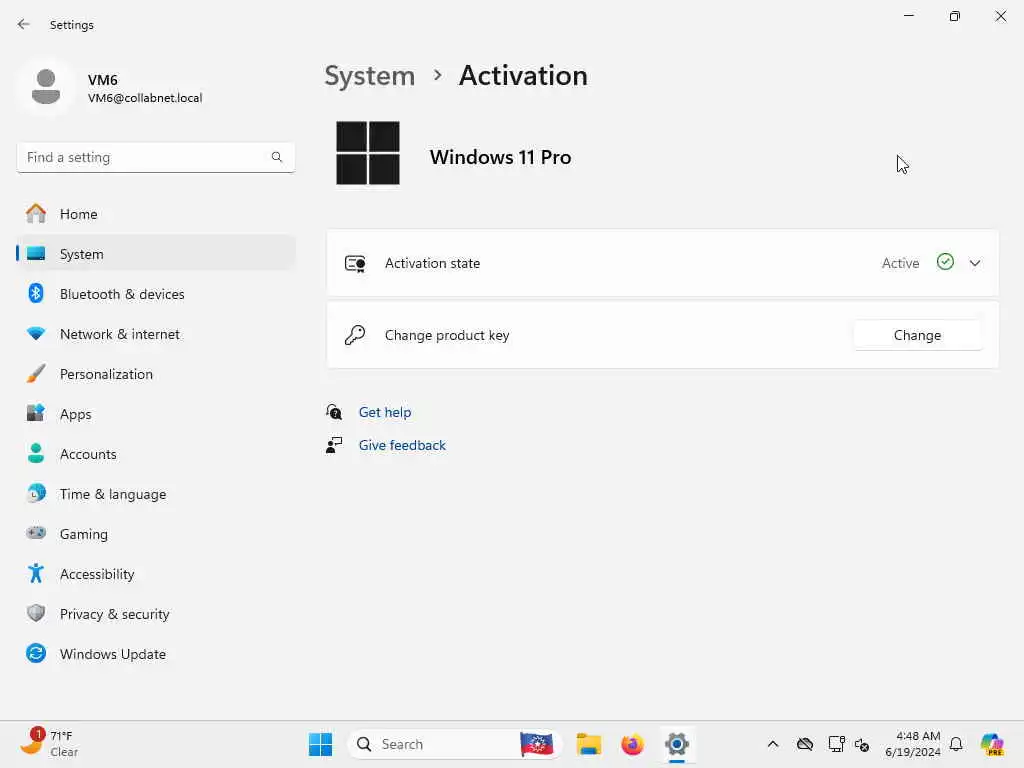Click the Time & language globe clock icon
The height and width of the screenshot is (768, 1024).
tap(36, 493)
